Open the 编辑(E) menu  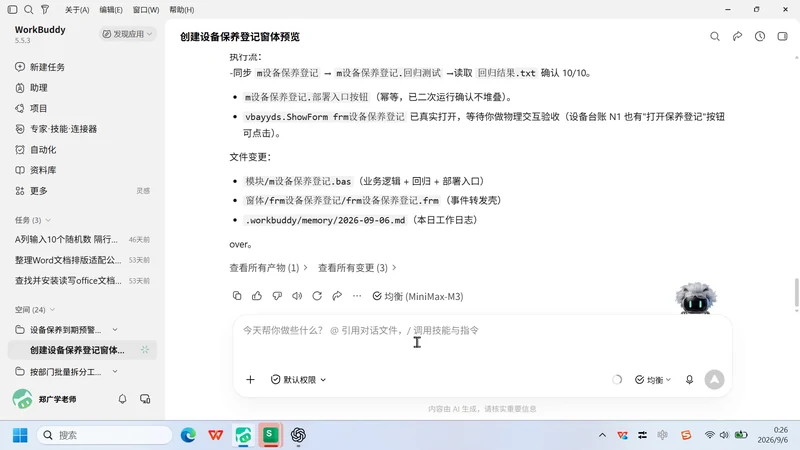coord(111,10)
